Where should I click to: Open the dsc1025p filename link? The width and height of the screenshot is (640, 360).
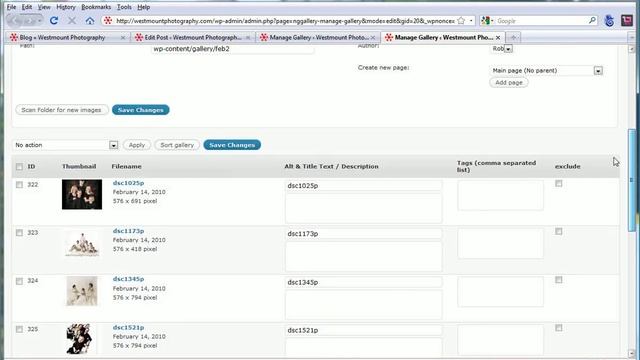128,183
